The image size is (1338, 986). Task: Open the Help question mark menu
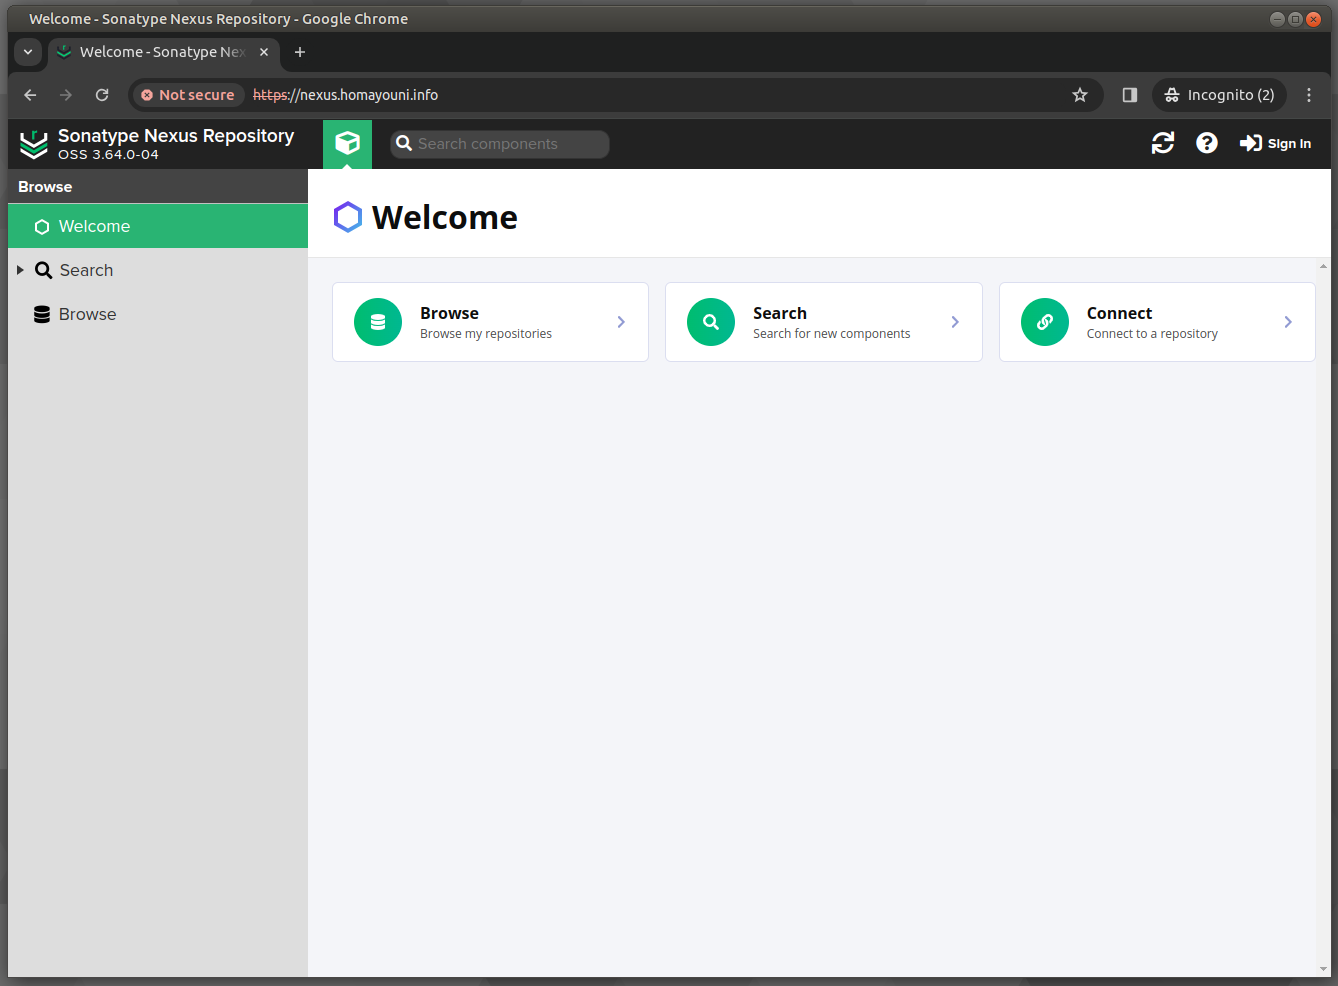coord(1207,143)
